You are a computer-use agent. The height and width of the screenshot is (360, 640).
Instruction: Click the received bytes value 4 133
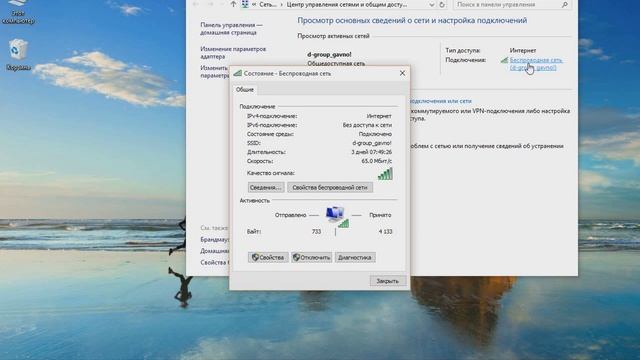coord(385,231)
